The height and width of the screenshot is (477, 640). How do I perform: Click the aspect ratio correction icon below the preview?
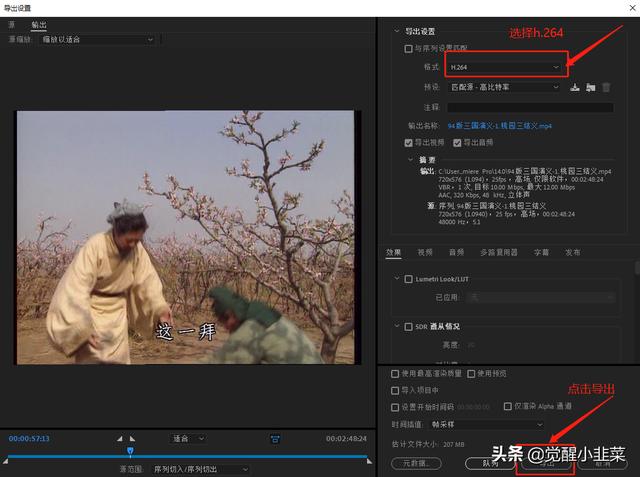275,439
